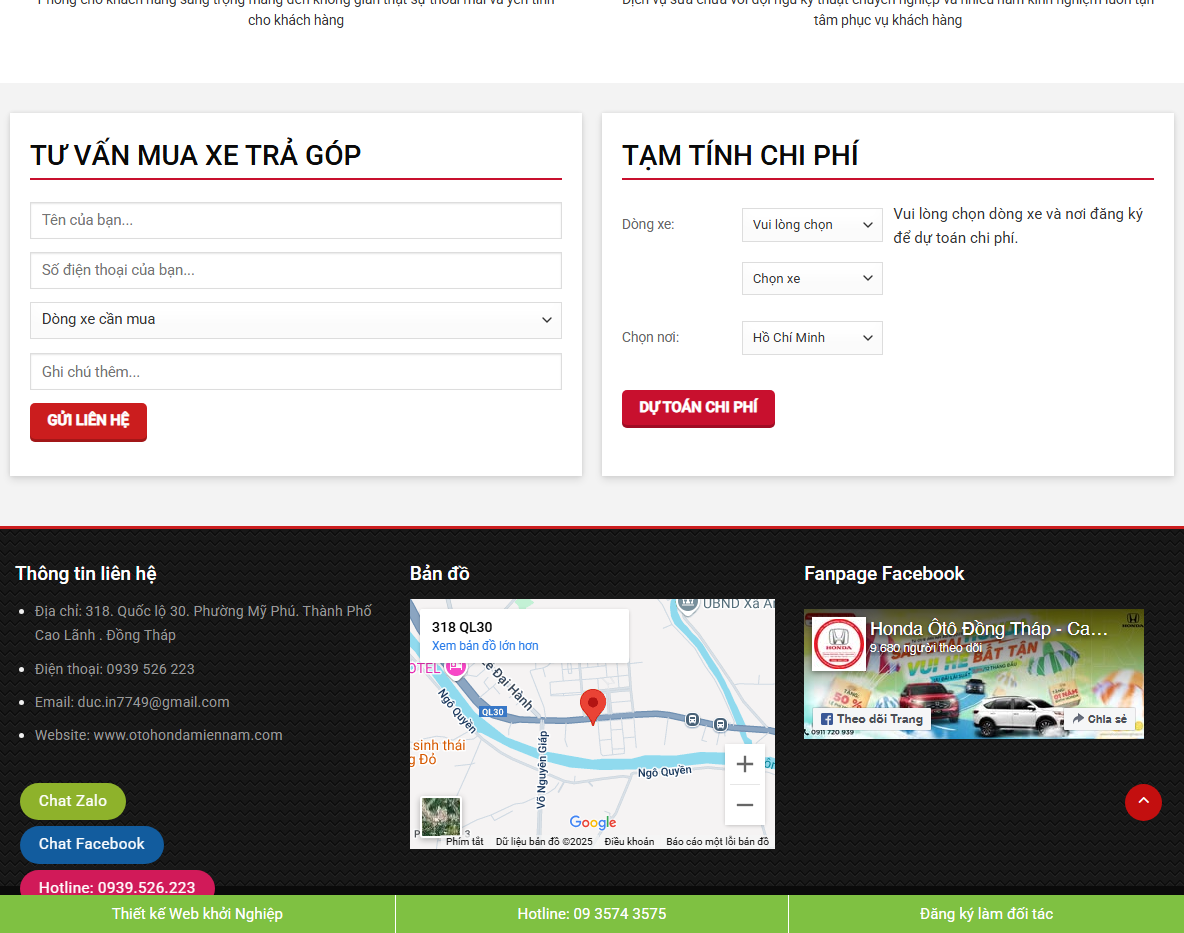Click the Chat Facebook button
Image resolution: width=1184 pixels, height=933 pixels.
coord(91,844)
